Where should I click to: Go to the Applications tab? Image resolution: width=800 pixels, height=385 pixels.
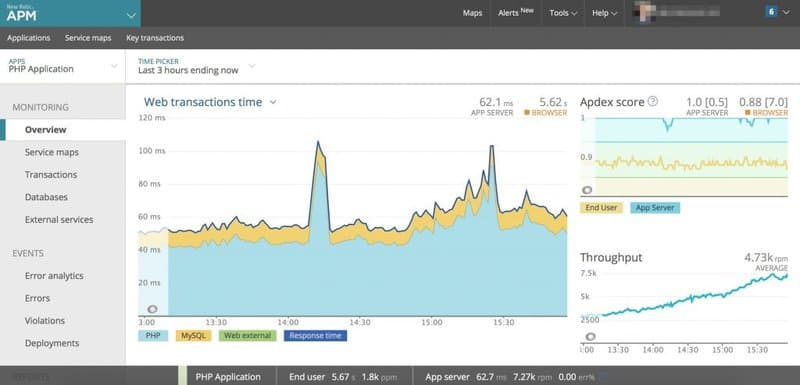tap(29, 38)
